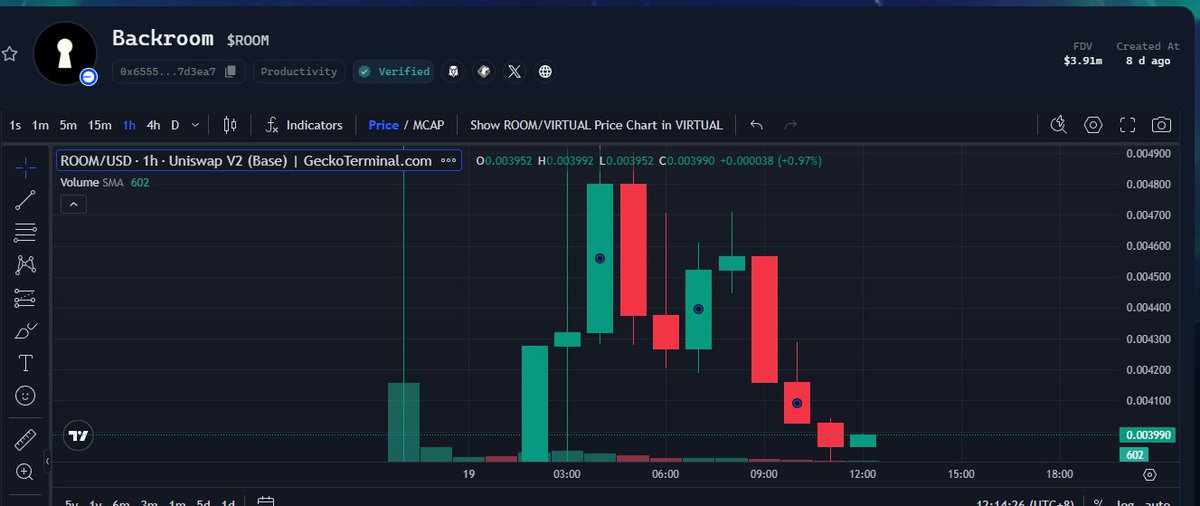Switch chart to Price view
1200x506 pixels.
coord(383,125)
